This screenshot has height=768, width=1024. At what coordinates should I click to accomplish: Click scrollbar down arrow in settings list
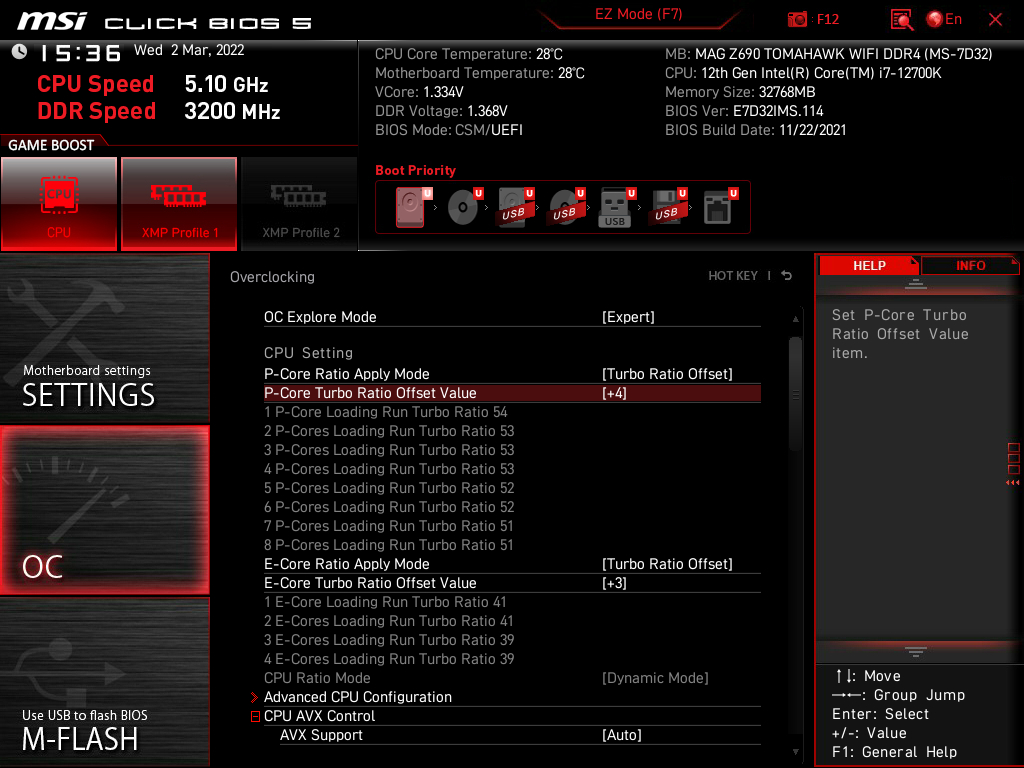click(x=795, y=752)
